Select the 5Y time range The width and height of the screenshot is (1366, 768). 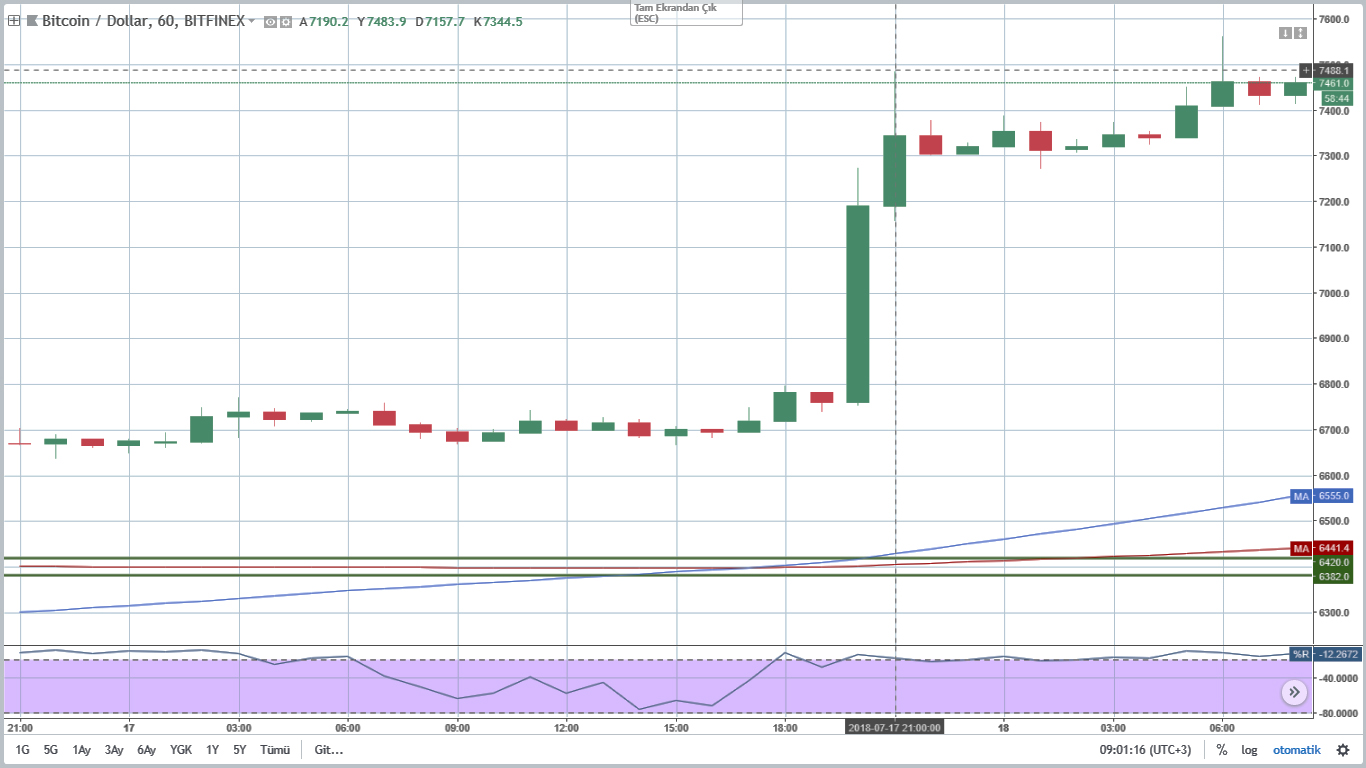coord(240,750)
